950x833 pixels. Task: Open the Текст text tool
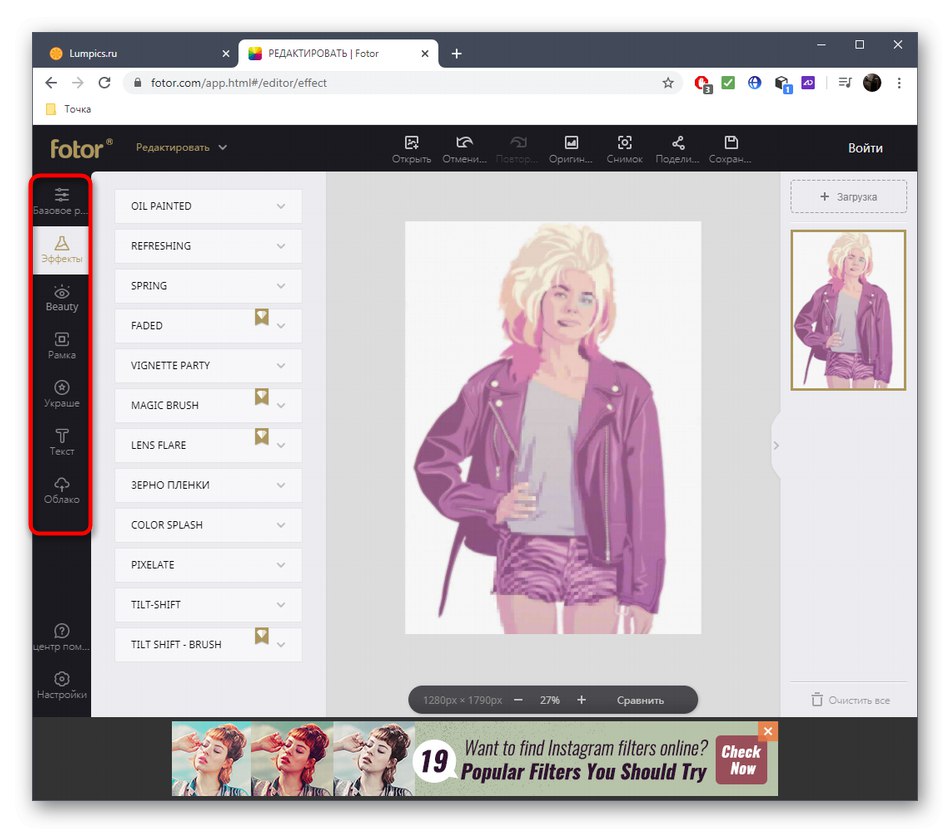coord(61,441)
